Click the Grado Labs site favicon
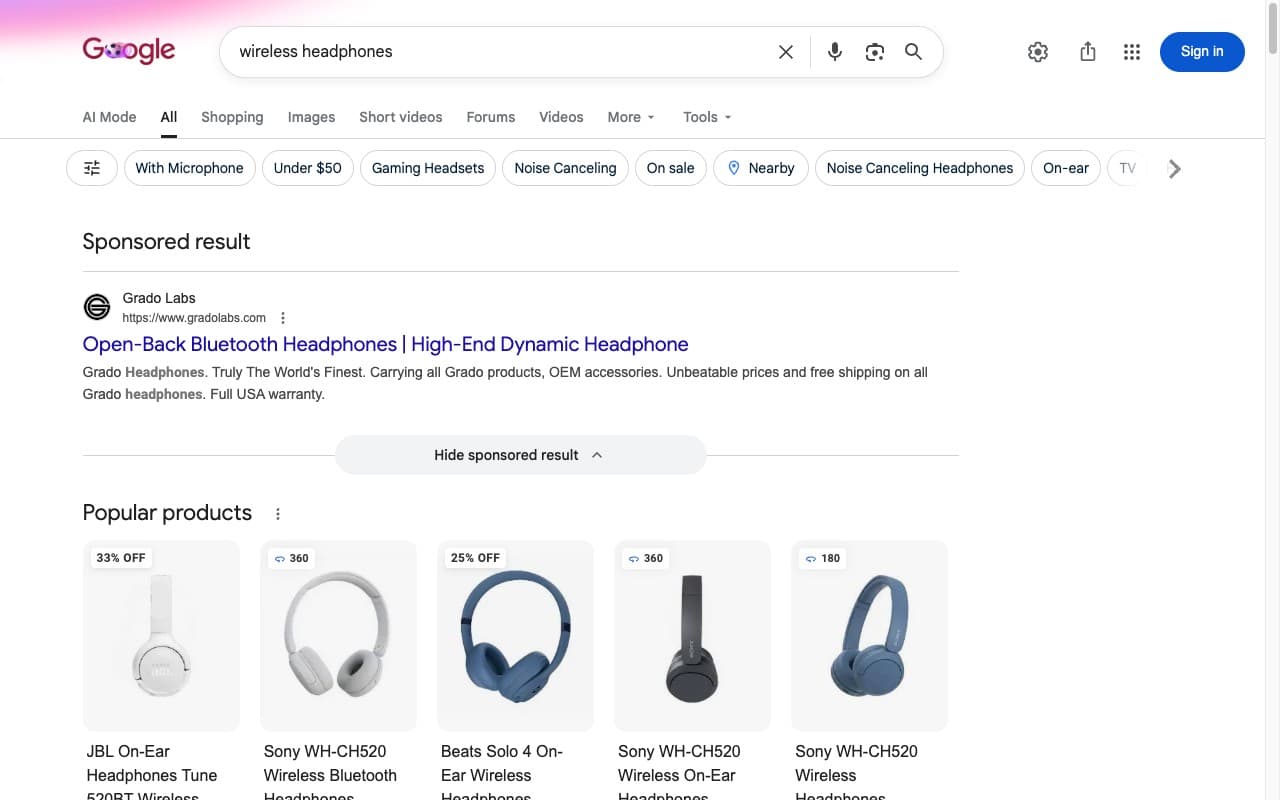1280x800 pixels. pyautogui.click(x=97, y=307)
